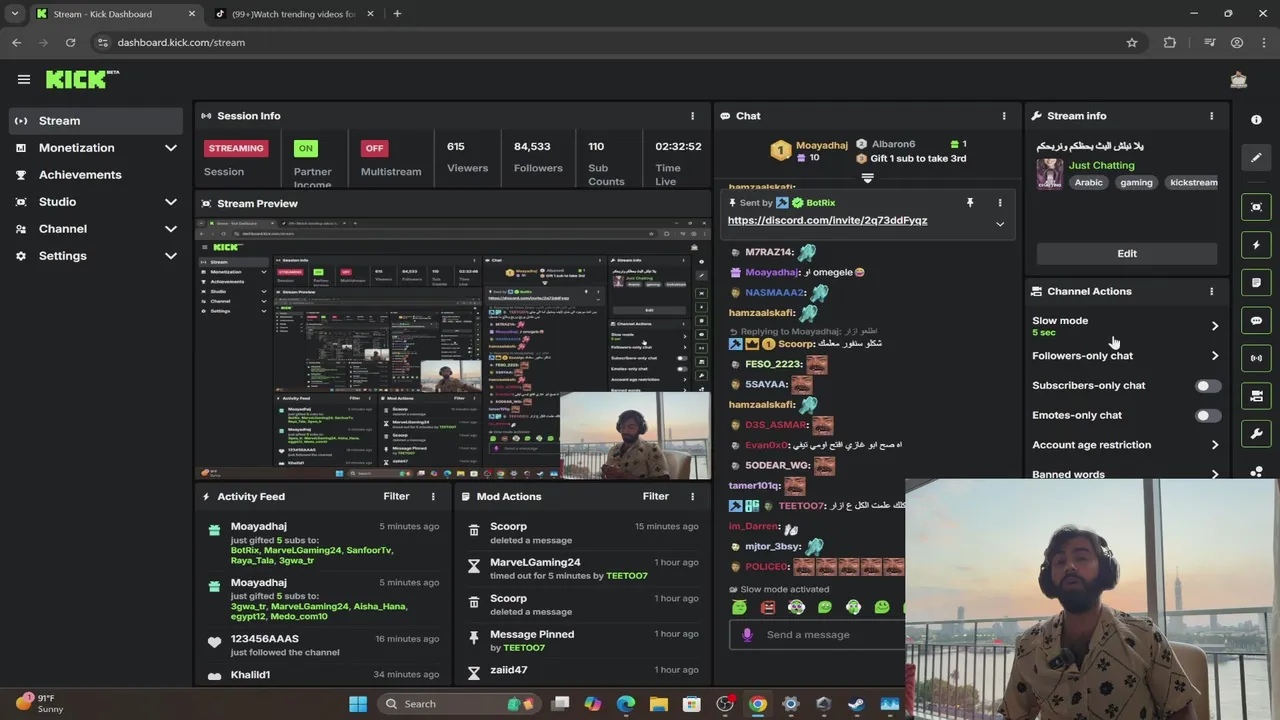Click the chat bubble icon in right sidebar

click(x=1256, y=321)
